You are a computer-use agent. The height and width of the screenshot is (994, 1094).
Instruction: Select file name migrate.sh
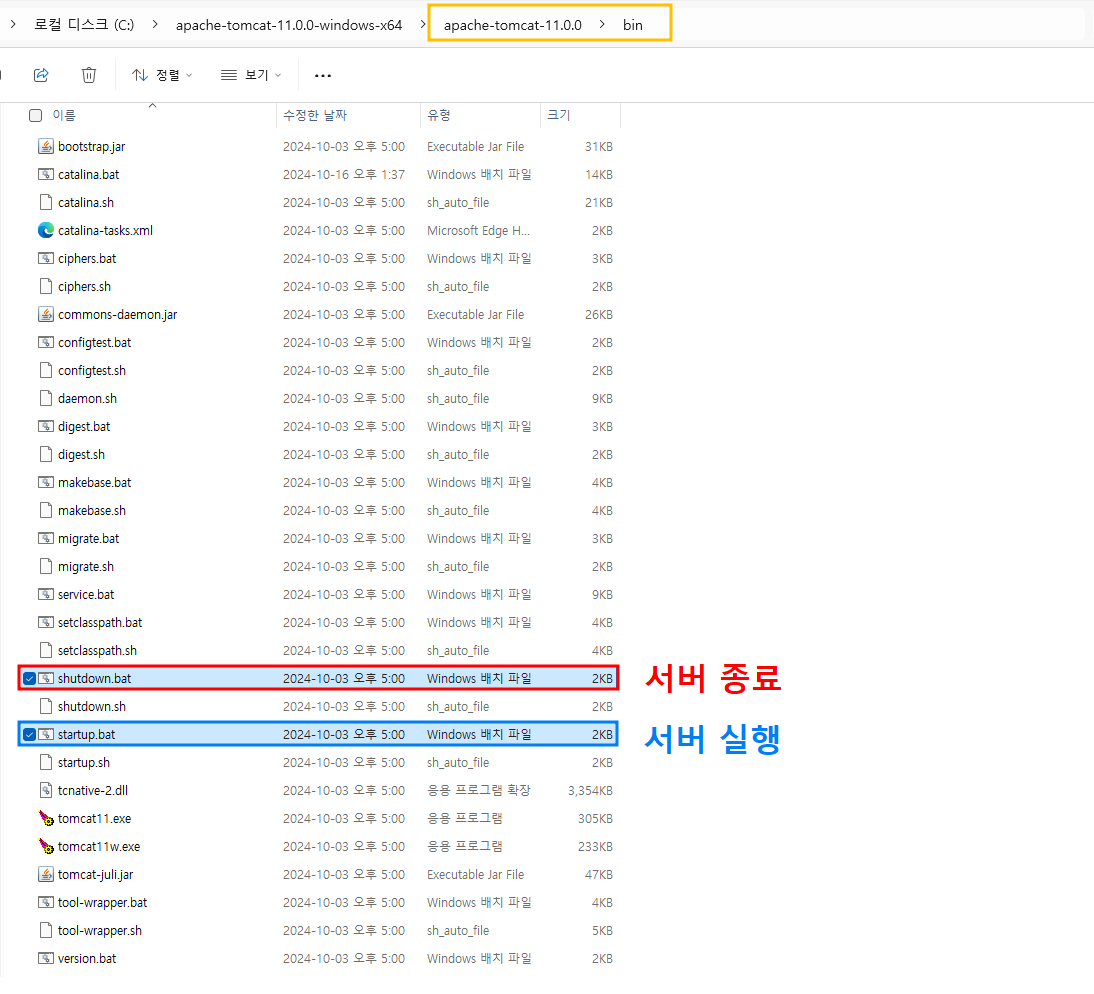click(x=86, y=566)
